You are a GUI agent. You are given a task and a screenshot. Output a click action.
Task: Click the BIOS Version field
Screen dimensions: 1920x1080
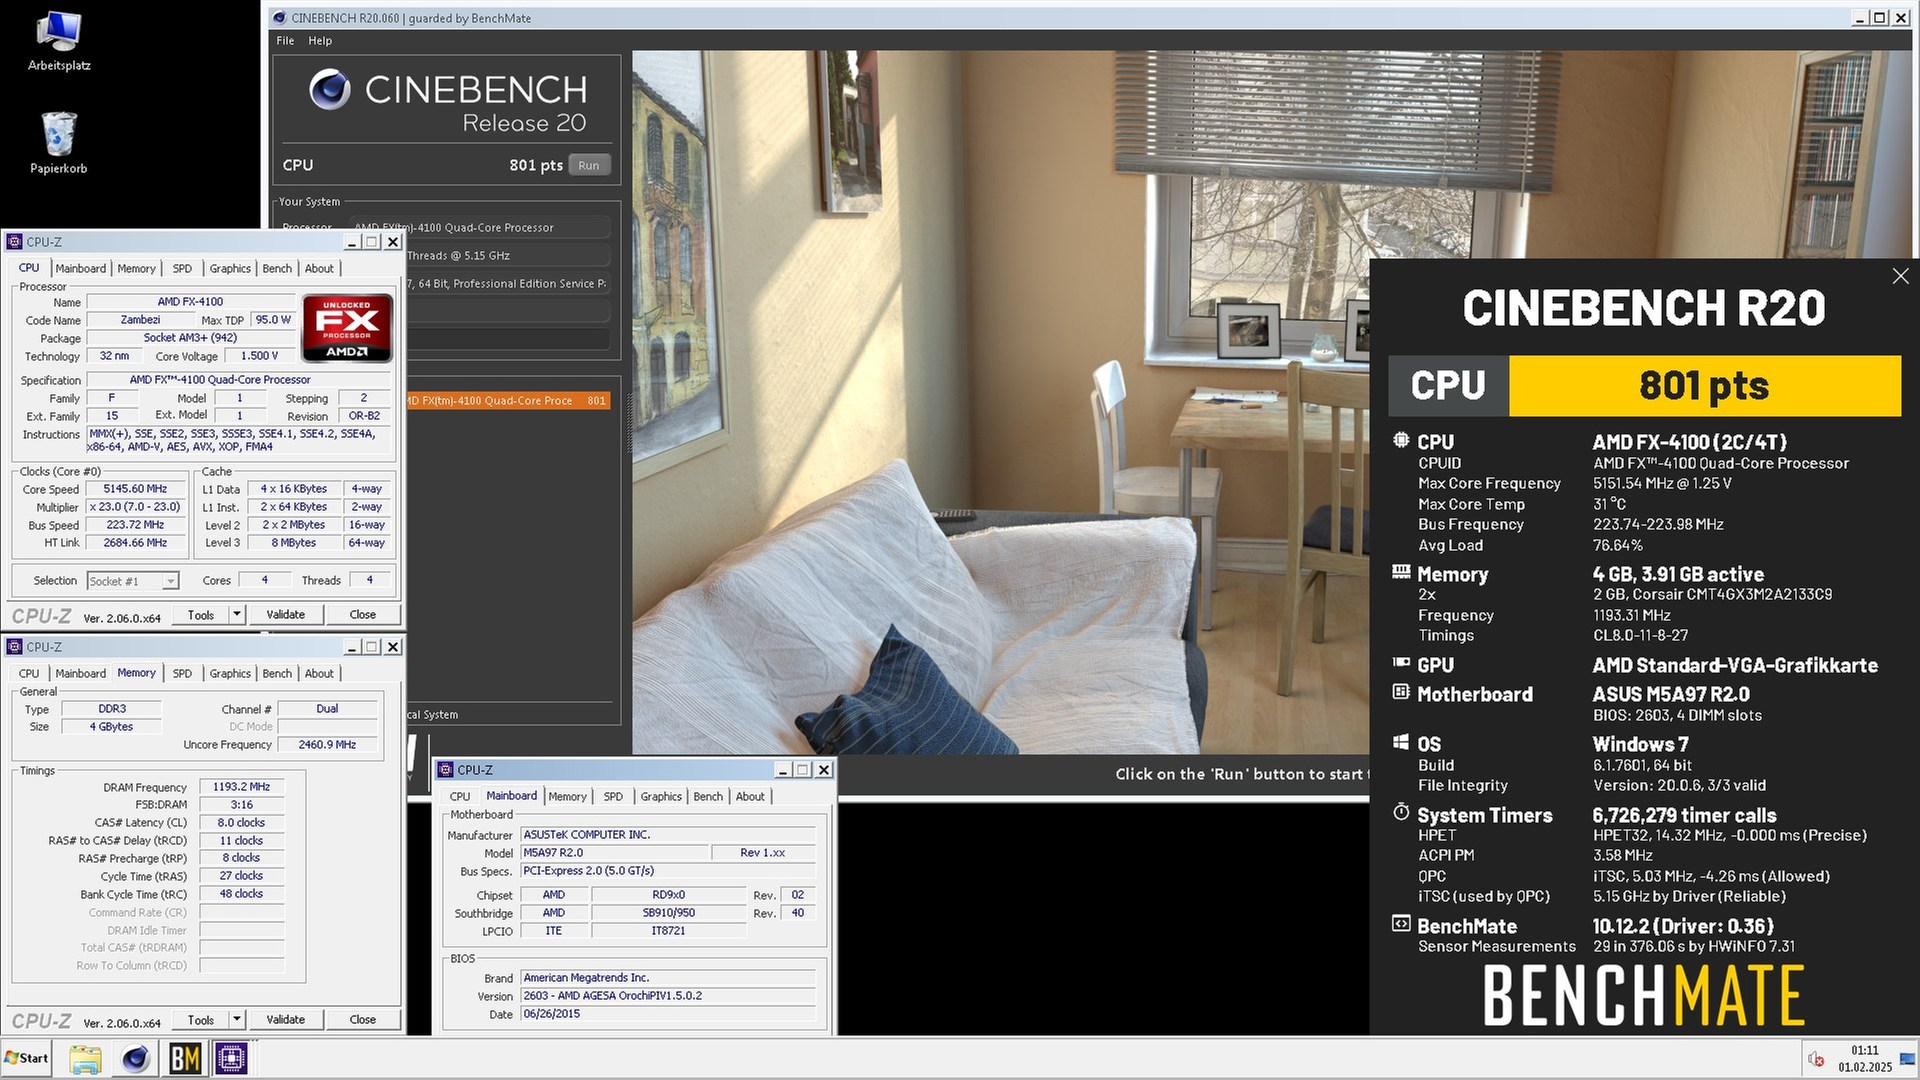pyautogui.click(x=669, y=996)
